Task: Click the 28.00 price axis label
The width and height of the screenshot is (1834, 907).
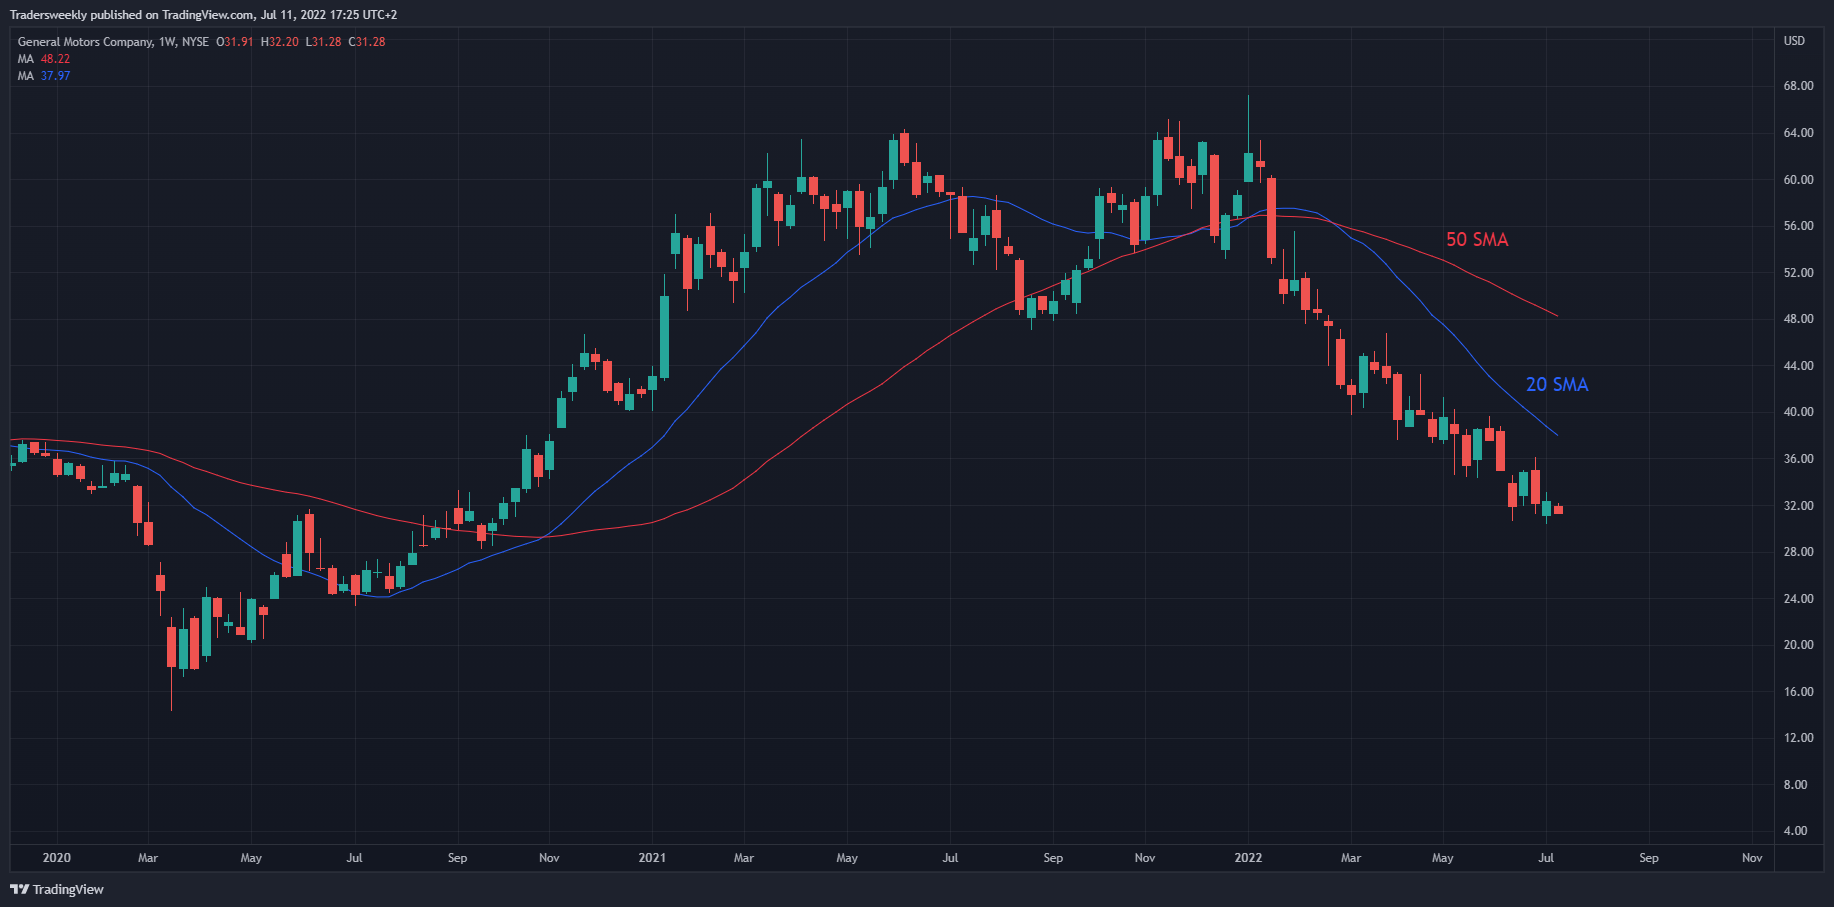Action: click(1798, 552)
